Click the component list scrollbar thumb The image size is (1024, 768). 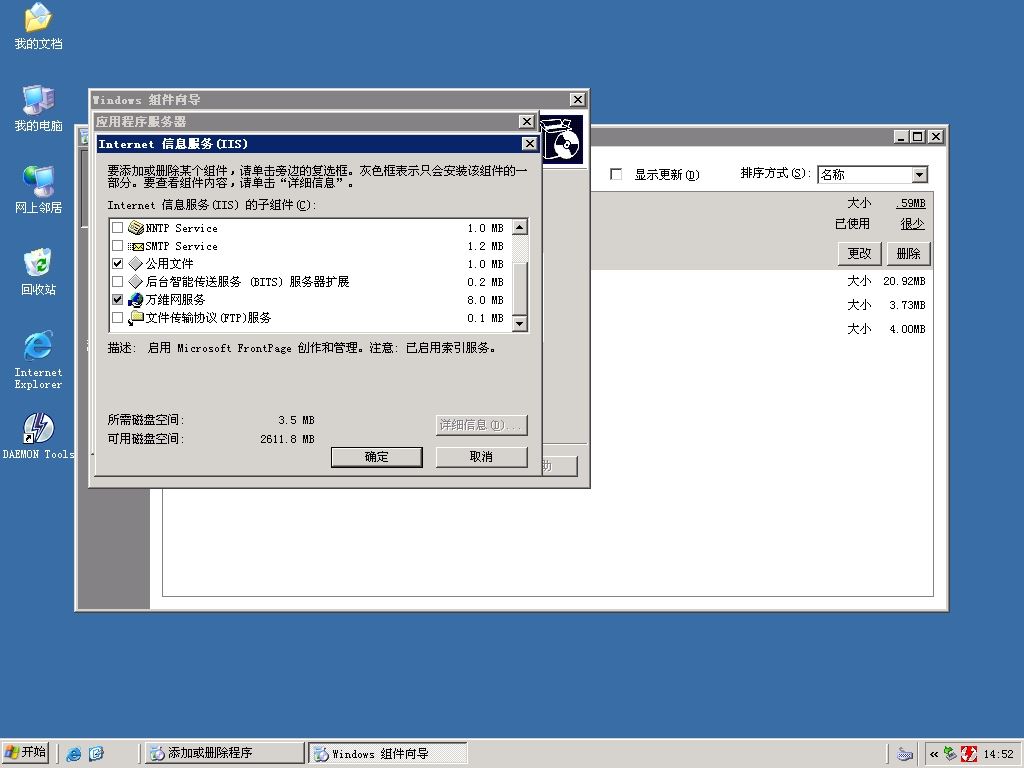coord(520,289)
